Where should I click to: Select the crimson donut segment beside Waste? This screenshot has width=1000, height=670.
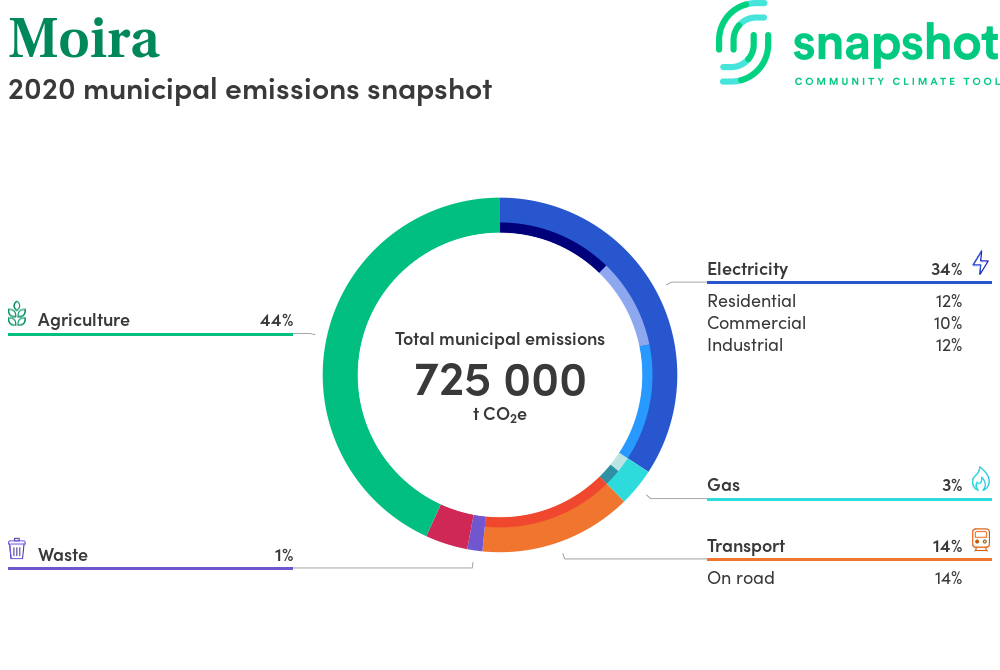(x=451, y=527)
